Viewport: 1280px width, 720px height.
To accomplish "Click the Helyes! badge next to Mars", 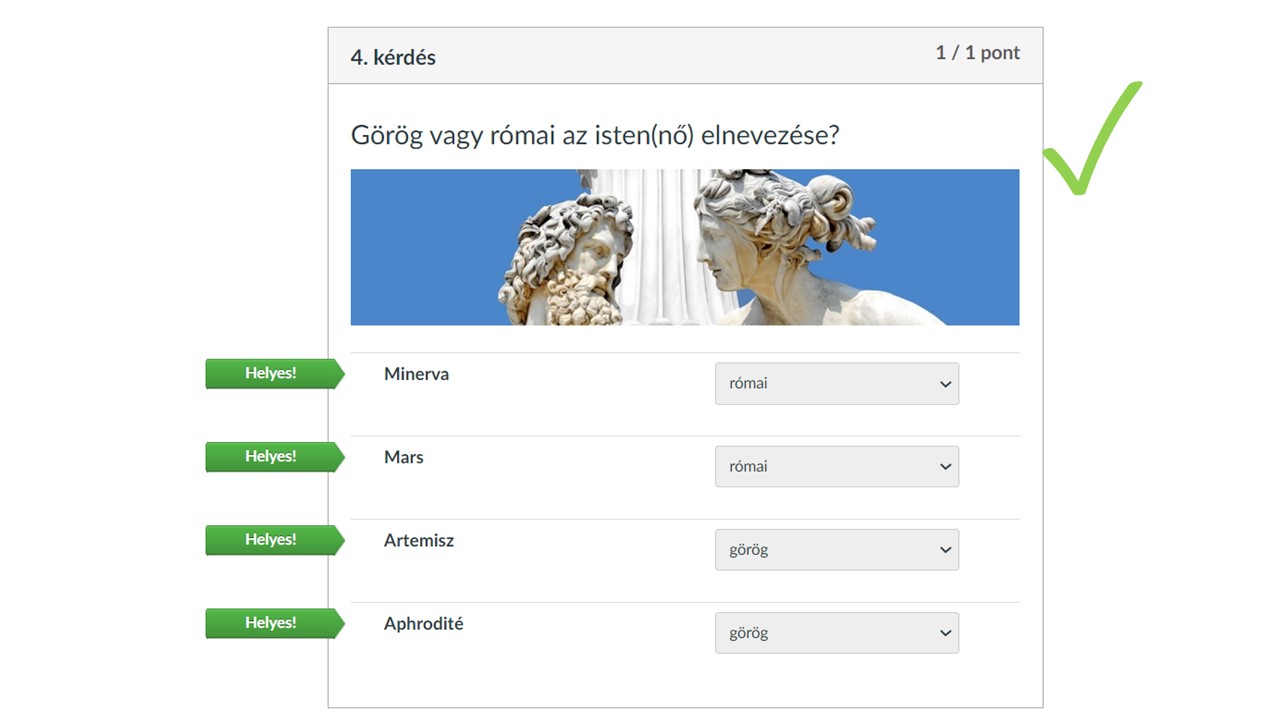I will [x=274, y=457].
